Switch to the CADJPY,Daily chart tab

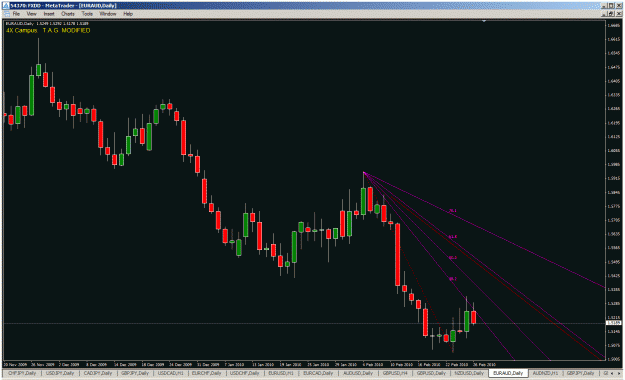(98, 373)
